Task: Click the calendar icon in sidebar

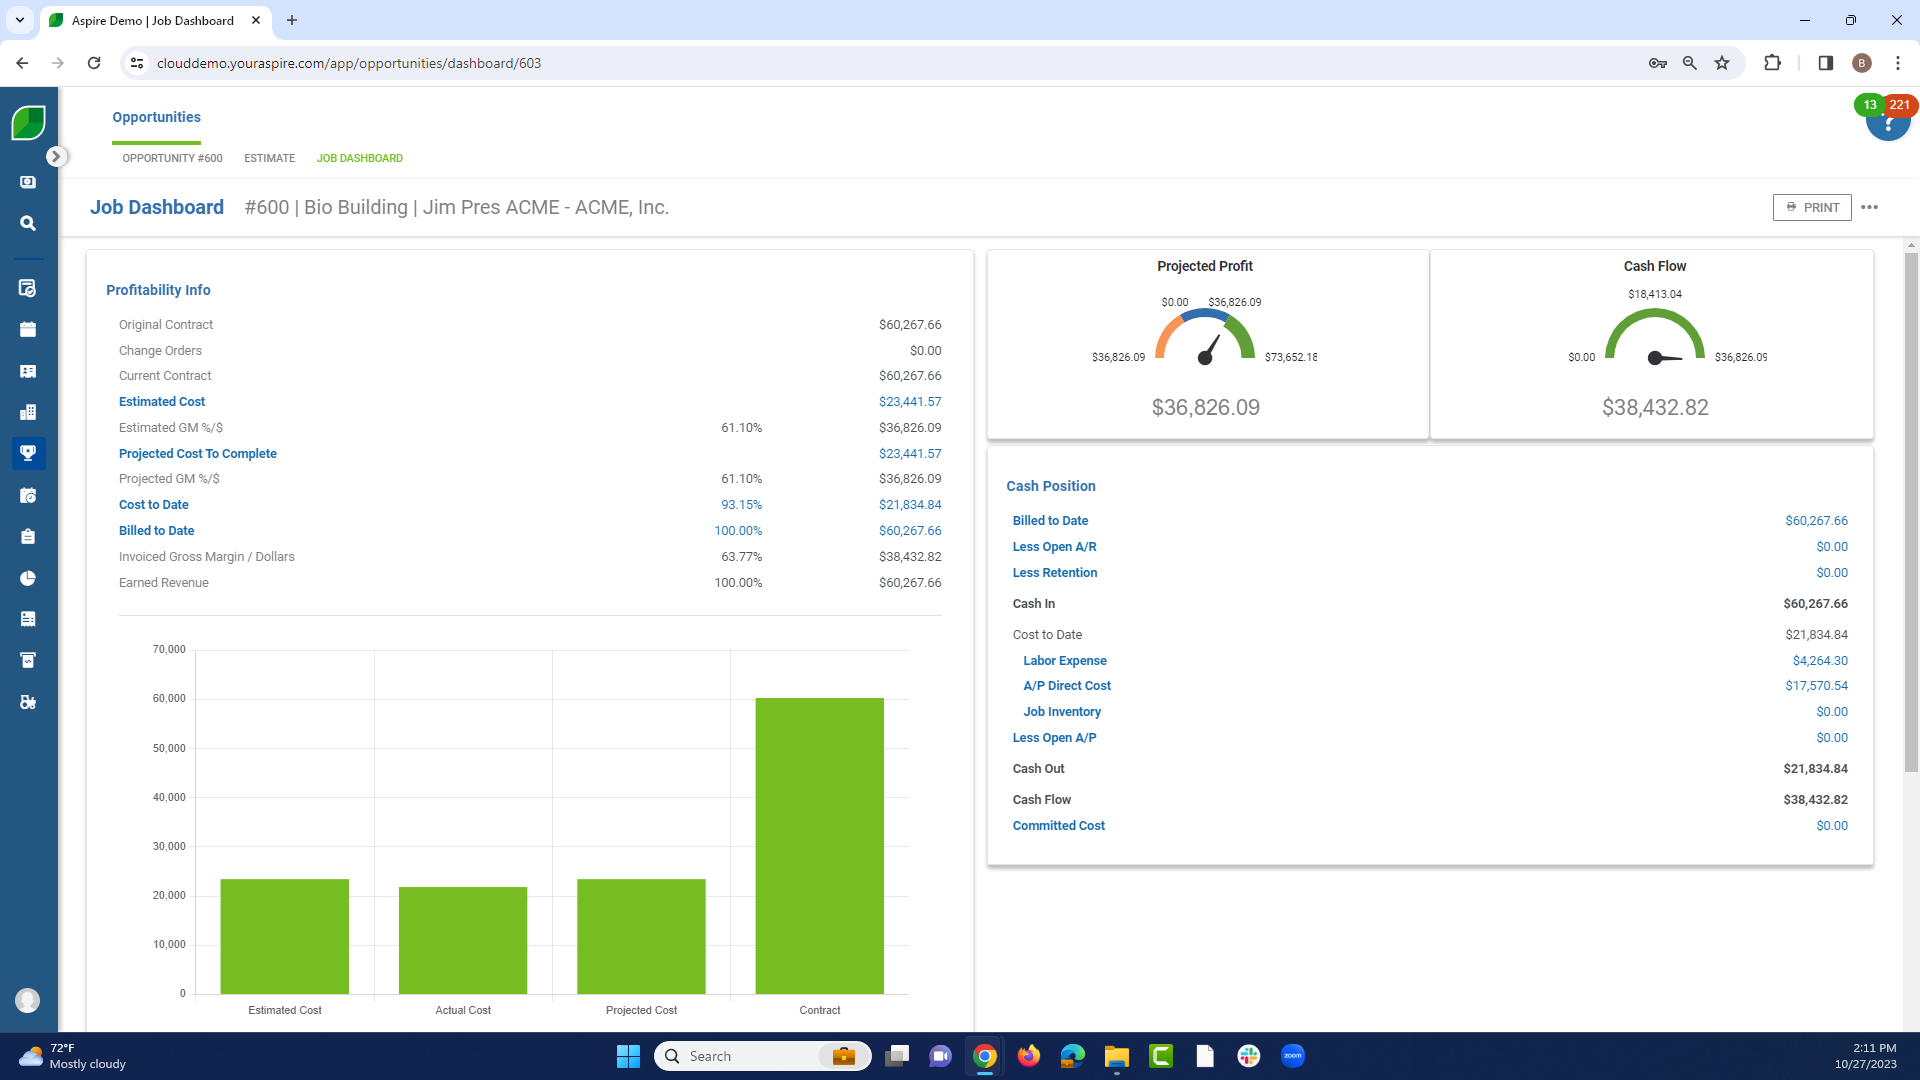Action: 28,329
